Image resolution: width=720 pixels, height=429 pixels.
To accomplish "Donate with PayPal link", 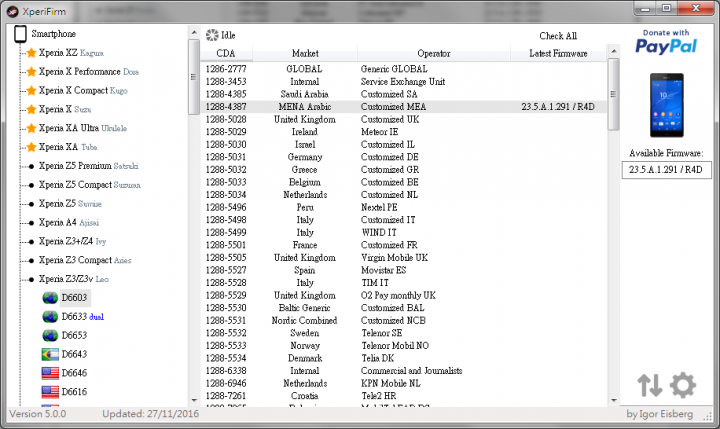I will coord(666,42).
